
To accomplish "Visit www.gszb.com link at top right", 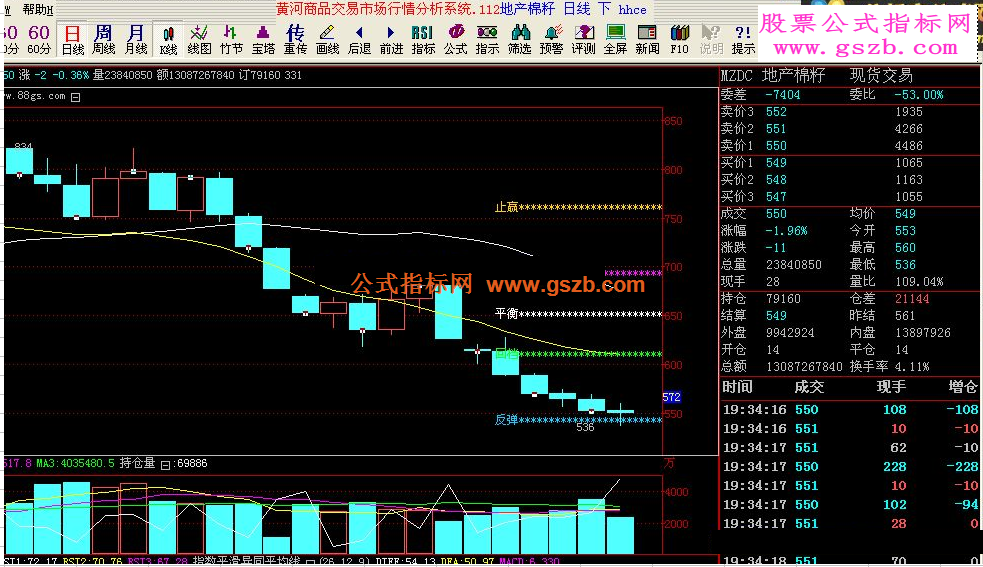I will point(866,48).
